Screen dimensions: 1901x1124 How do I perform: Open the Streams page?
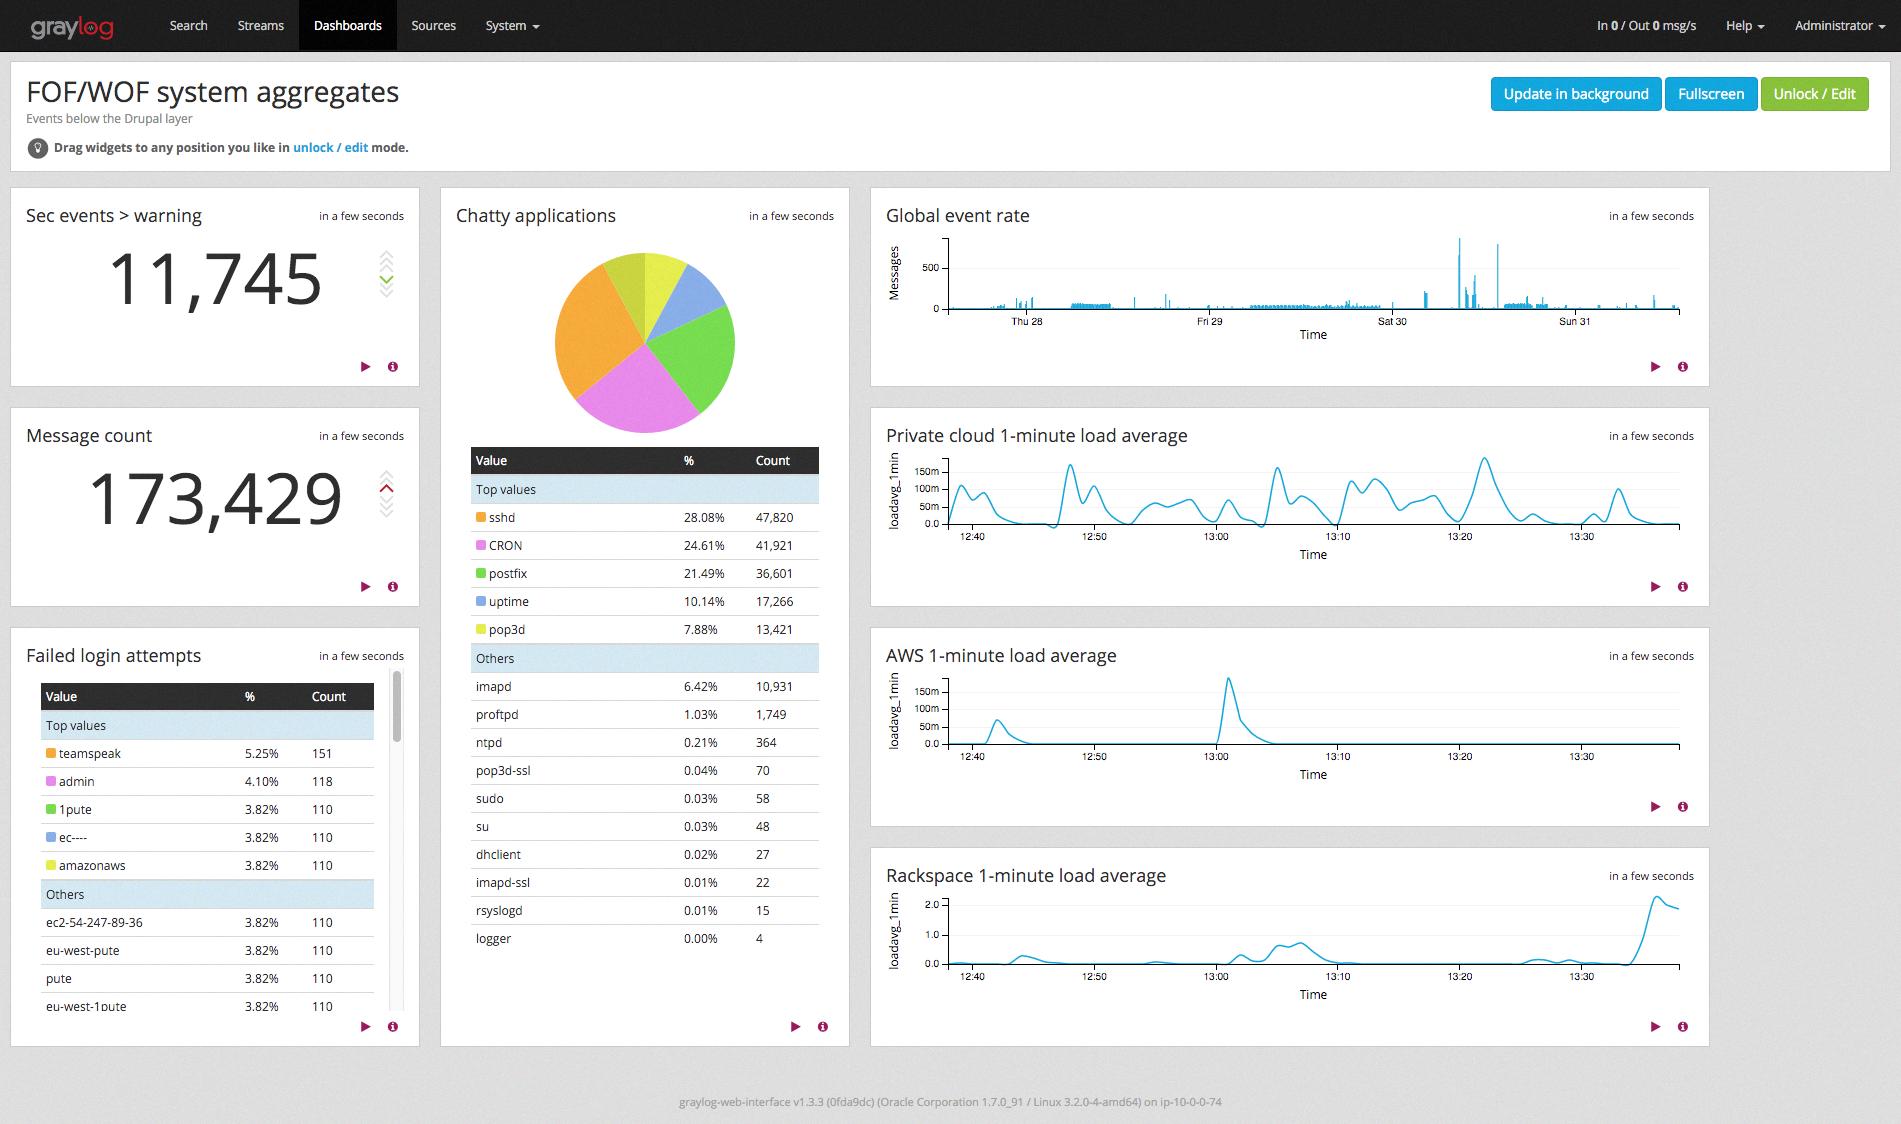pos(261,26)
